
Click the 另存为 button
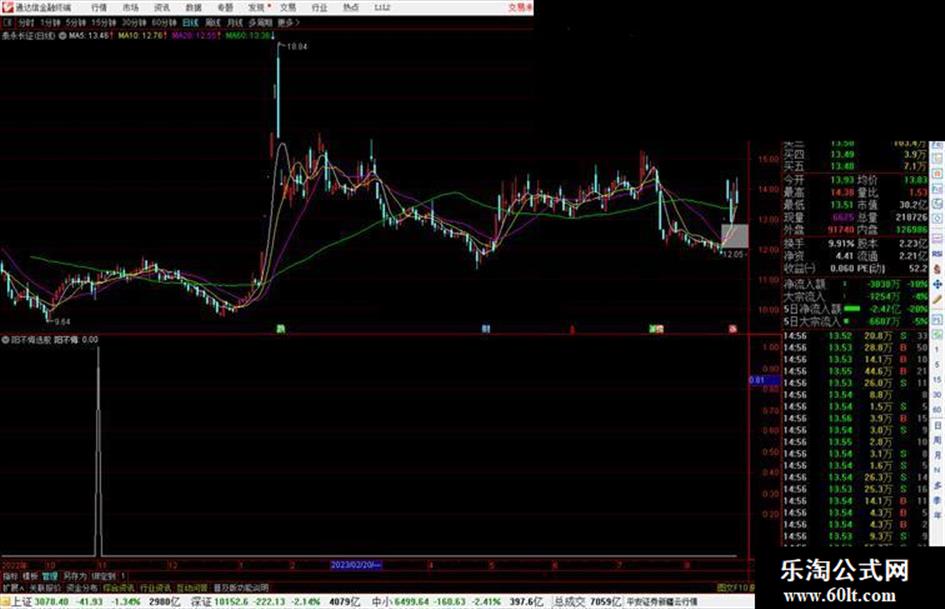click(x=75, y=576)
